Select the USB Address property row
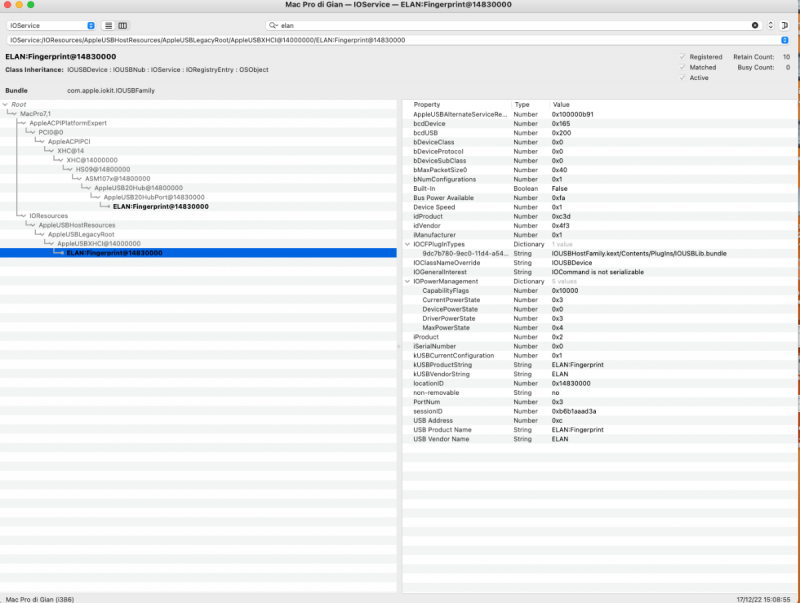 (x=599, y=420)
